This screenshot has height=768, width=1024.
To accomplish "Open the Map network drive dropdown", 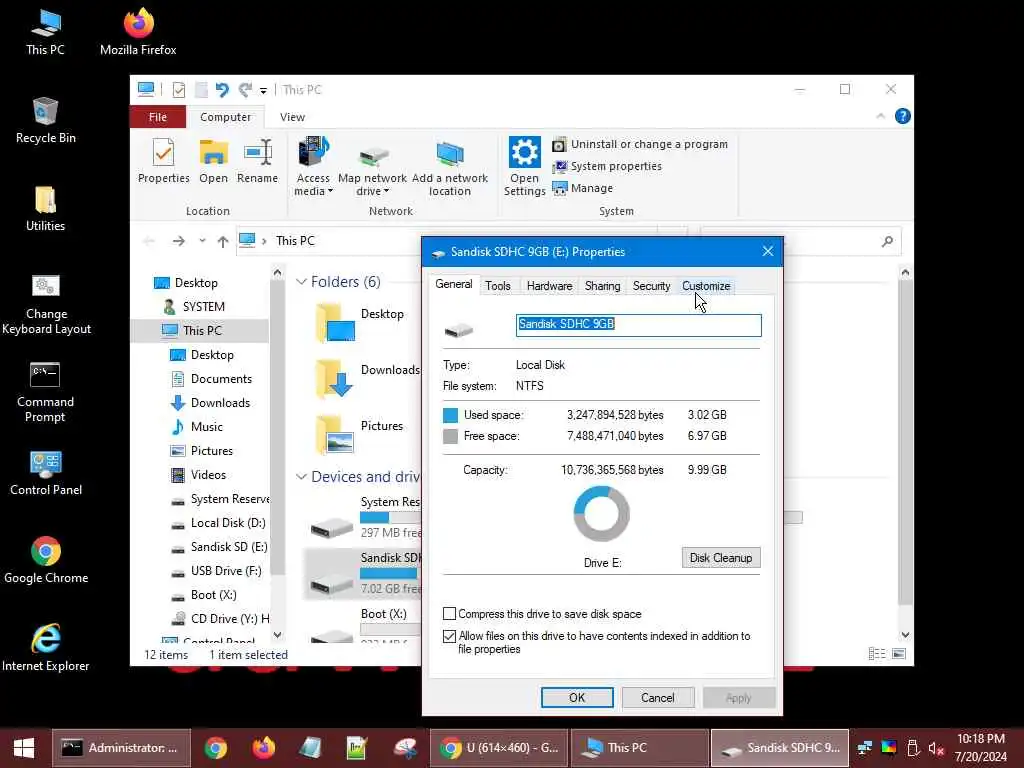I will pos(372,168).
